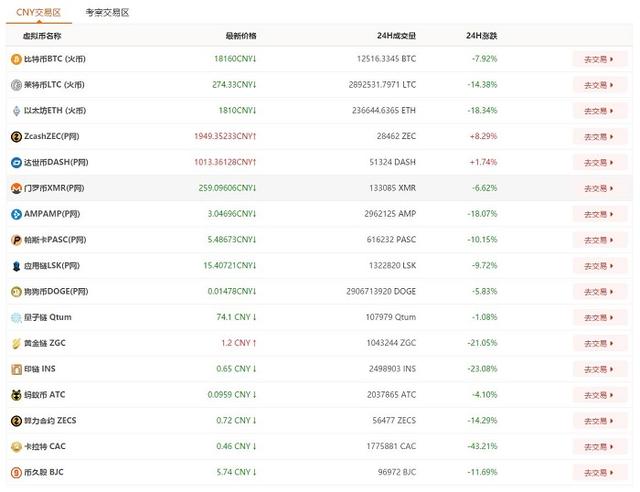Image resolution: width=640 pixels, height=492 pixels.
Task: Click the BJC coin icon
Action: (16, 472)
